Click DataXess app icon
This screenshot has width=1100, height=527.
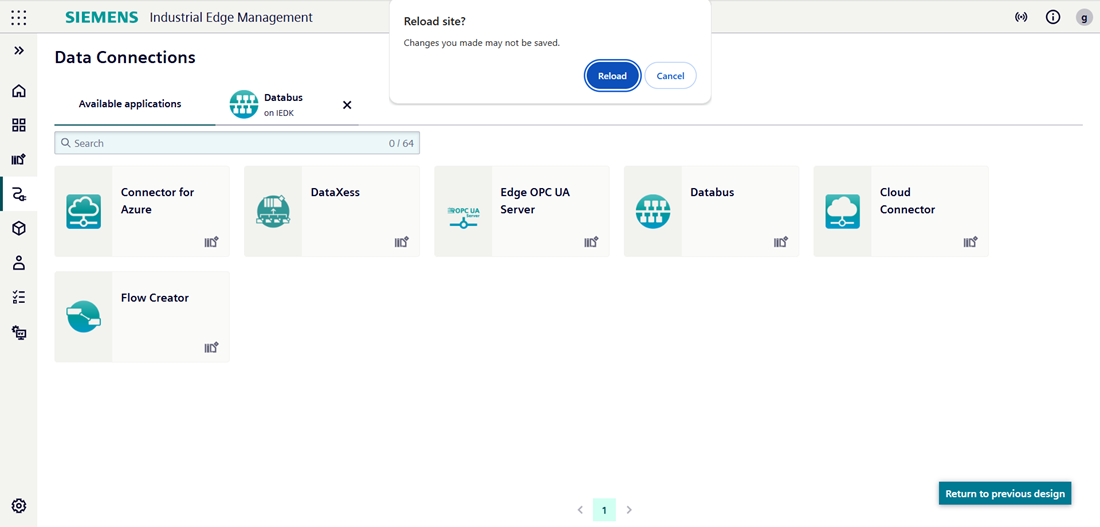tap(273, 211)
